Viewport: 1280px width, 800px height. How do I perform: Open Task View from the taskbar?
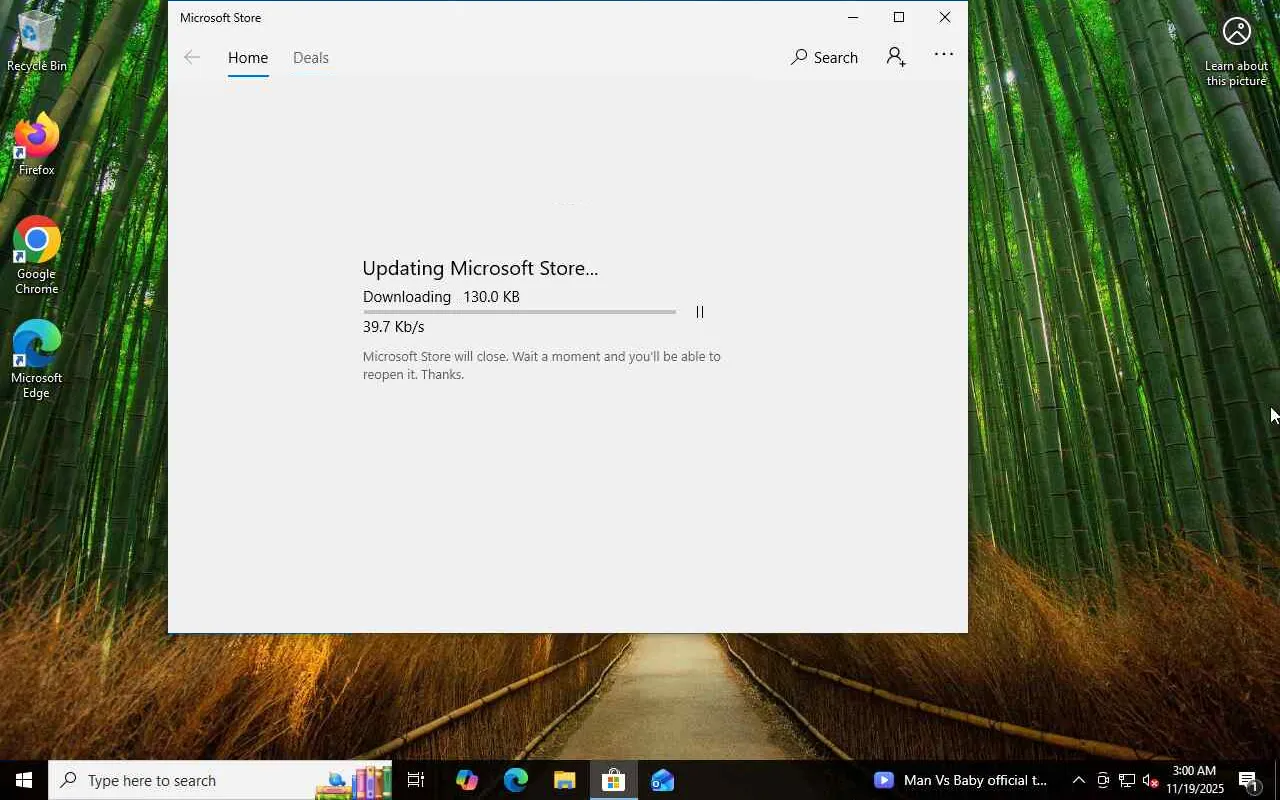tap(416, 780)
